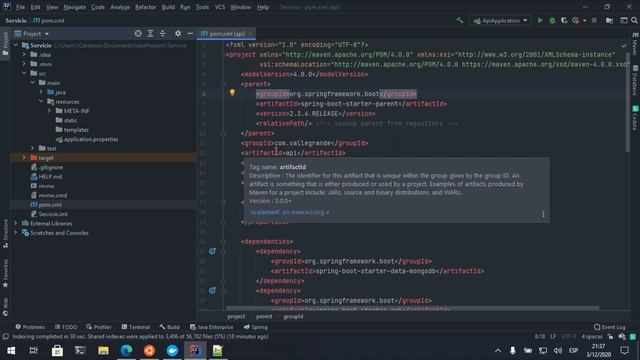Select the templates folder
This screenshot has height=360, width=640.
(x=76, y=130)
